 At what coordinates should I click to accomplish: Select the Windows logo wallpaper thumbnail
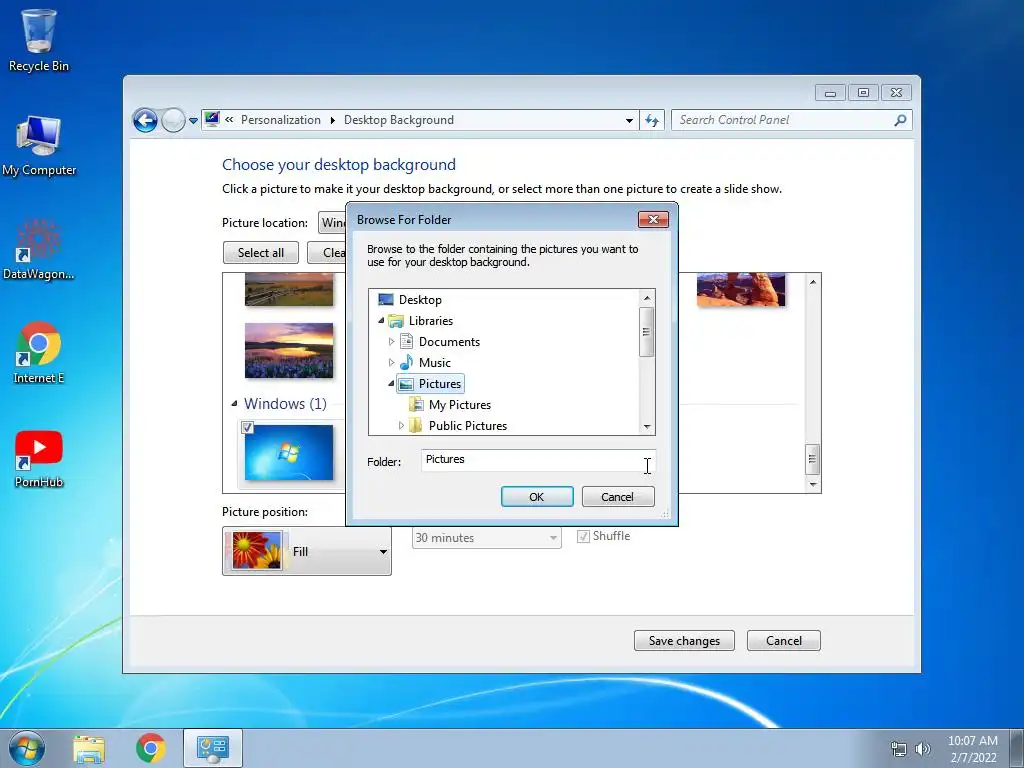[289, 453]
